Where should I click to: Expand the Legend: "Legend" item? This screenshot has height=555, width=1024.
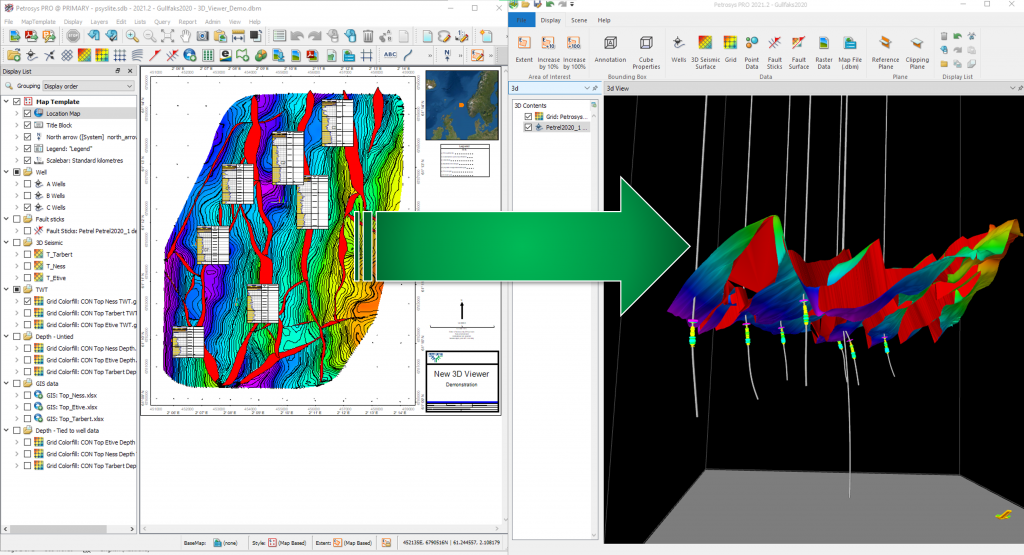(x=17, y=148)
